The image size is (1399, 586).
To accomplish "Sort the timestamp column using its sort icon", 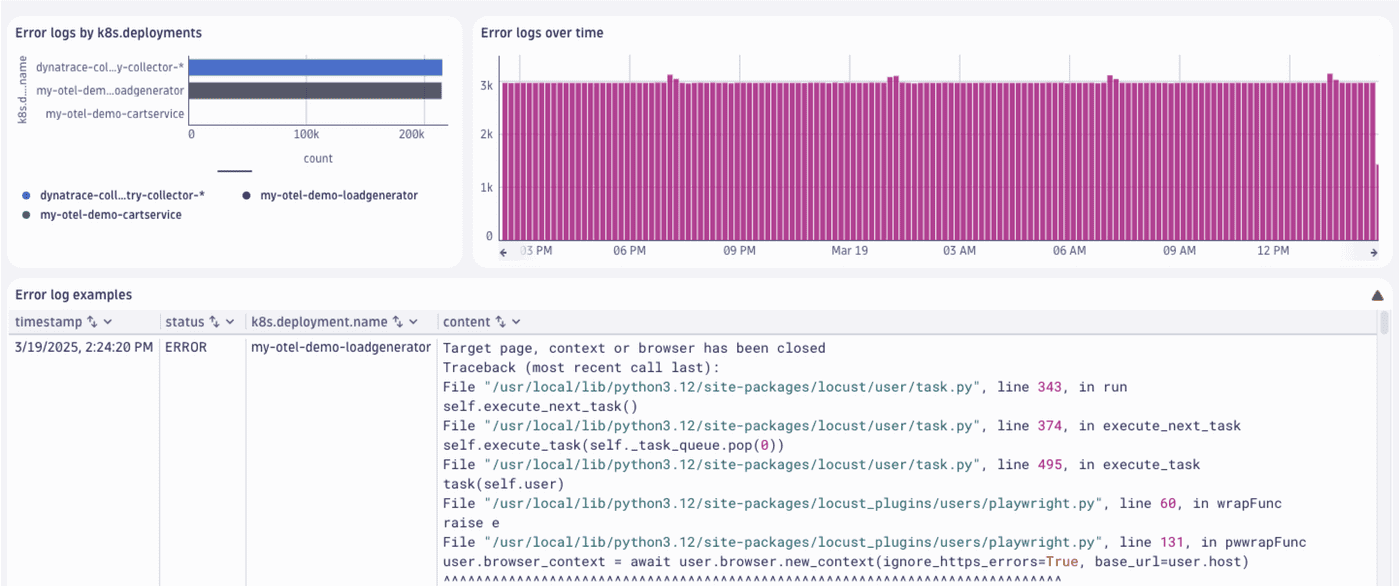I will pos(92,321).
